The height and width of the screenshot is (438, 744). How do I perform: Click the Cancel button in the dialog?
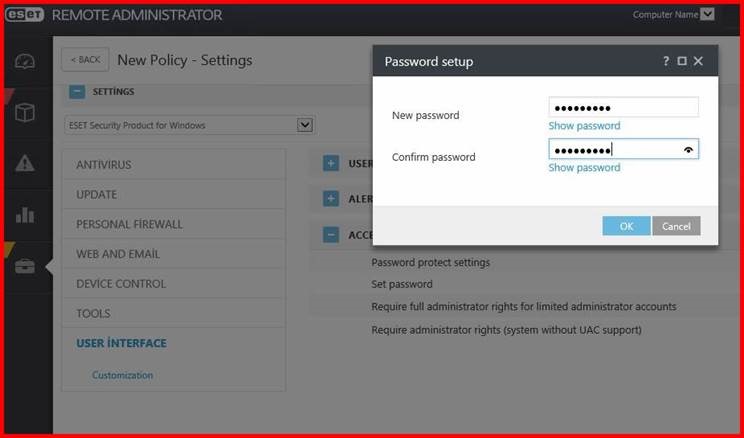tap(676, 226)
